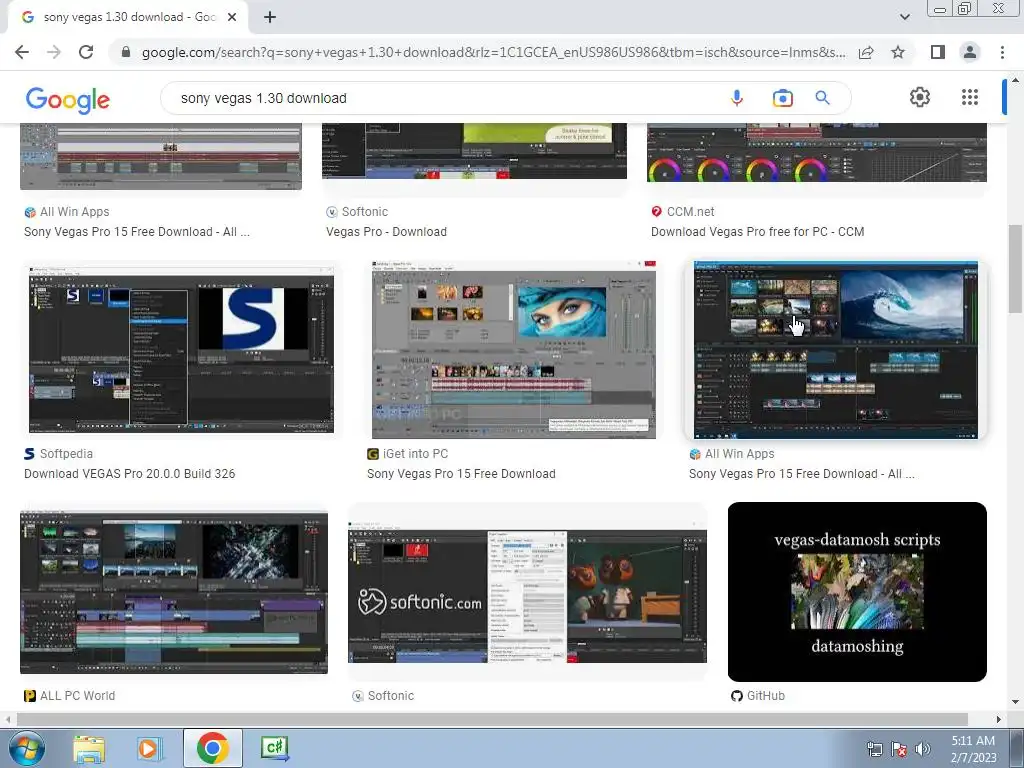The height and width of the screenshot is (768, 1024).
Task: Open 'Sony Vegas Pro 15 Free Download - All ...' top link
Action: coord(136,232)
